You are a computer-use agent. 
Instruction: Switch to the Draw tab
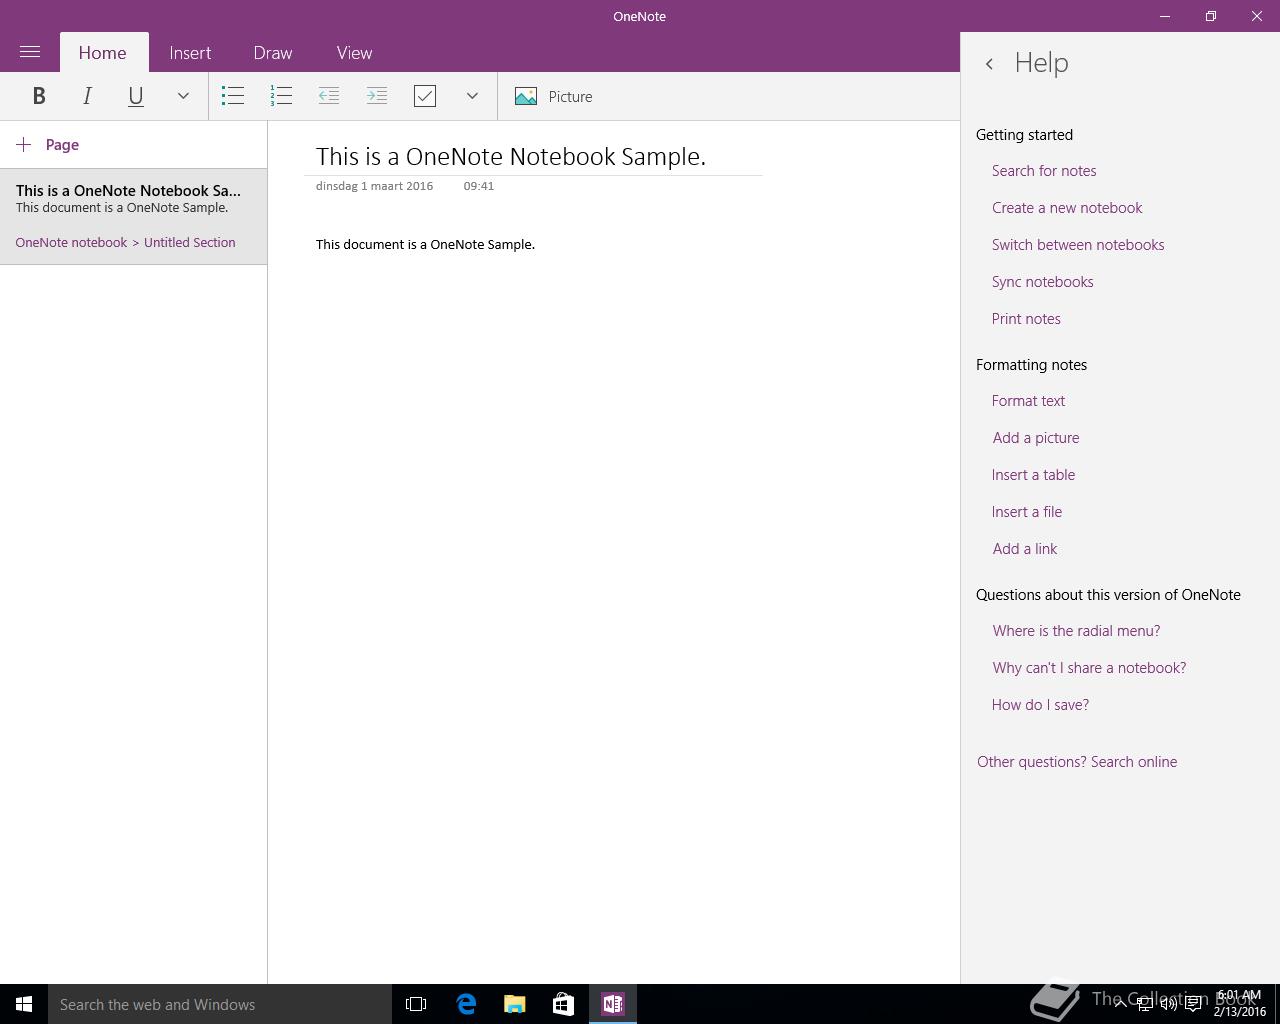pos(273,53)
